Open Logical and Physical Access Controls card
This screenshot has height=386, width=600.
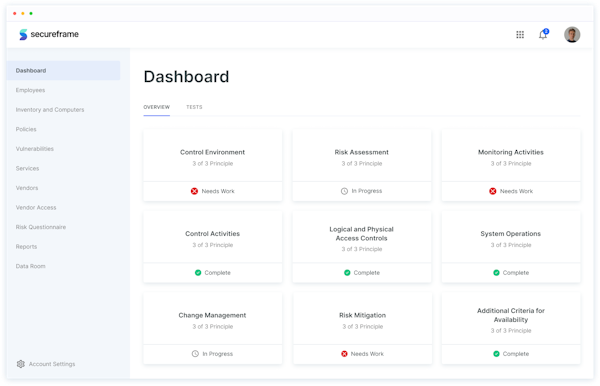(x=362, y=247)
